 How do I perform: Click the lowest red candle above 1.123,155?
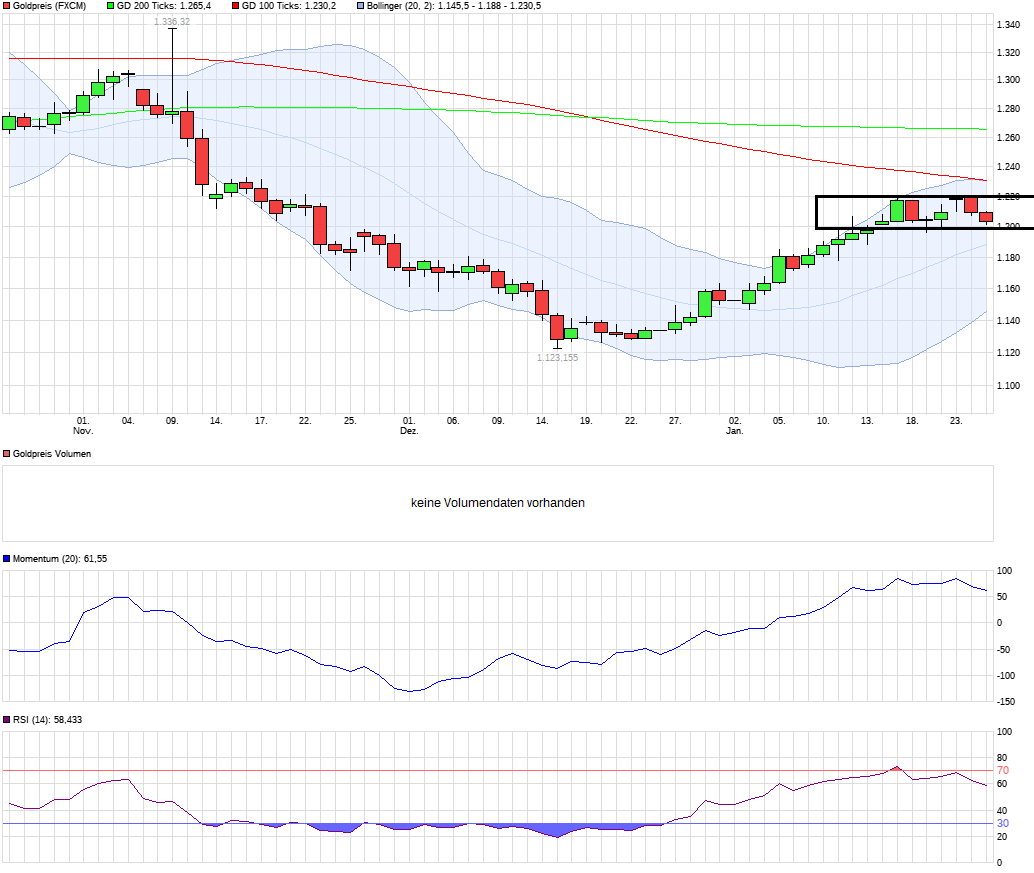pos(557,327)
